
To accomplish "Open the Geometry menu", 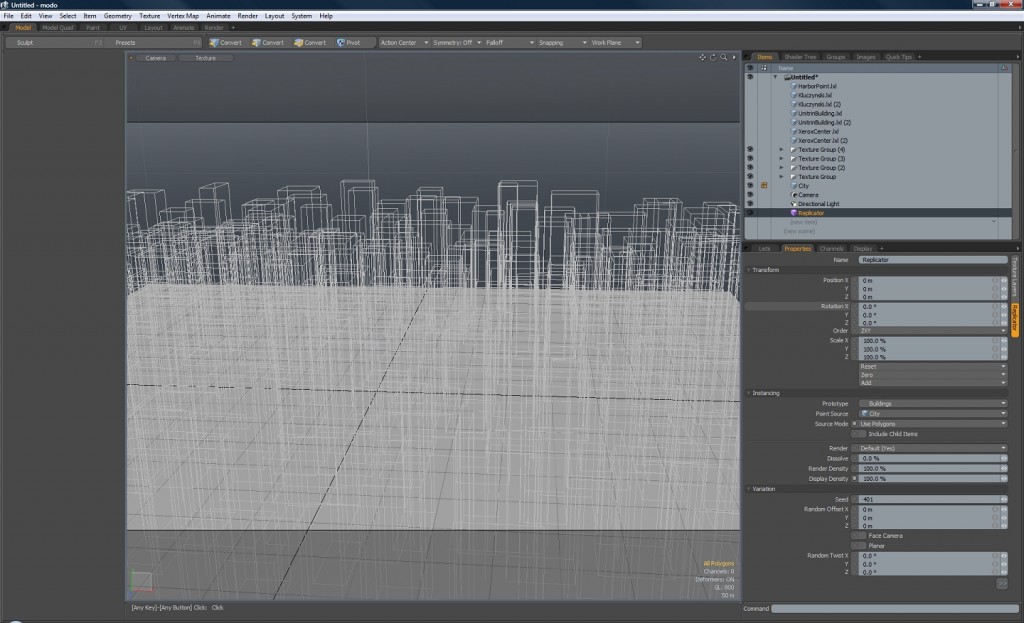I will pos(117,16).
